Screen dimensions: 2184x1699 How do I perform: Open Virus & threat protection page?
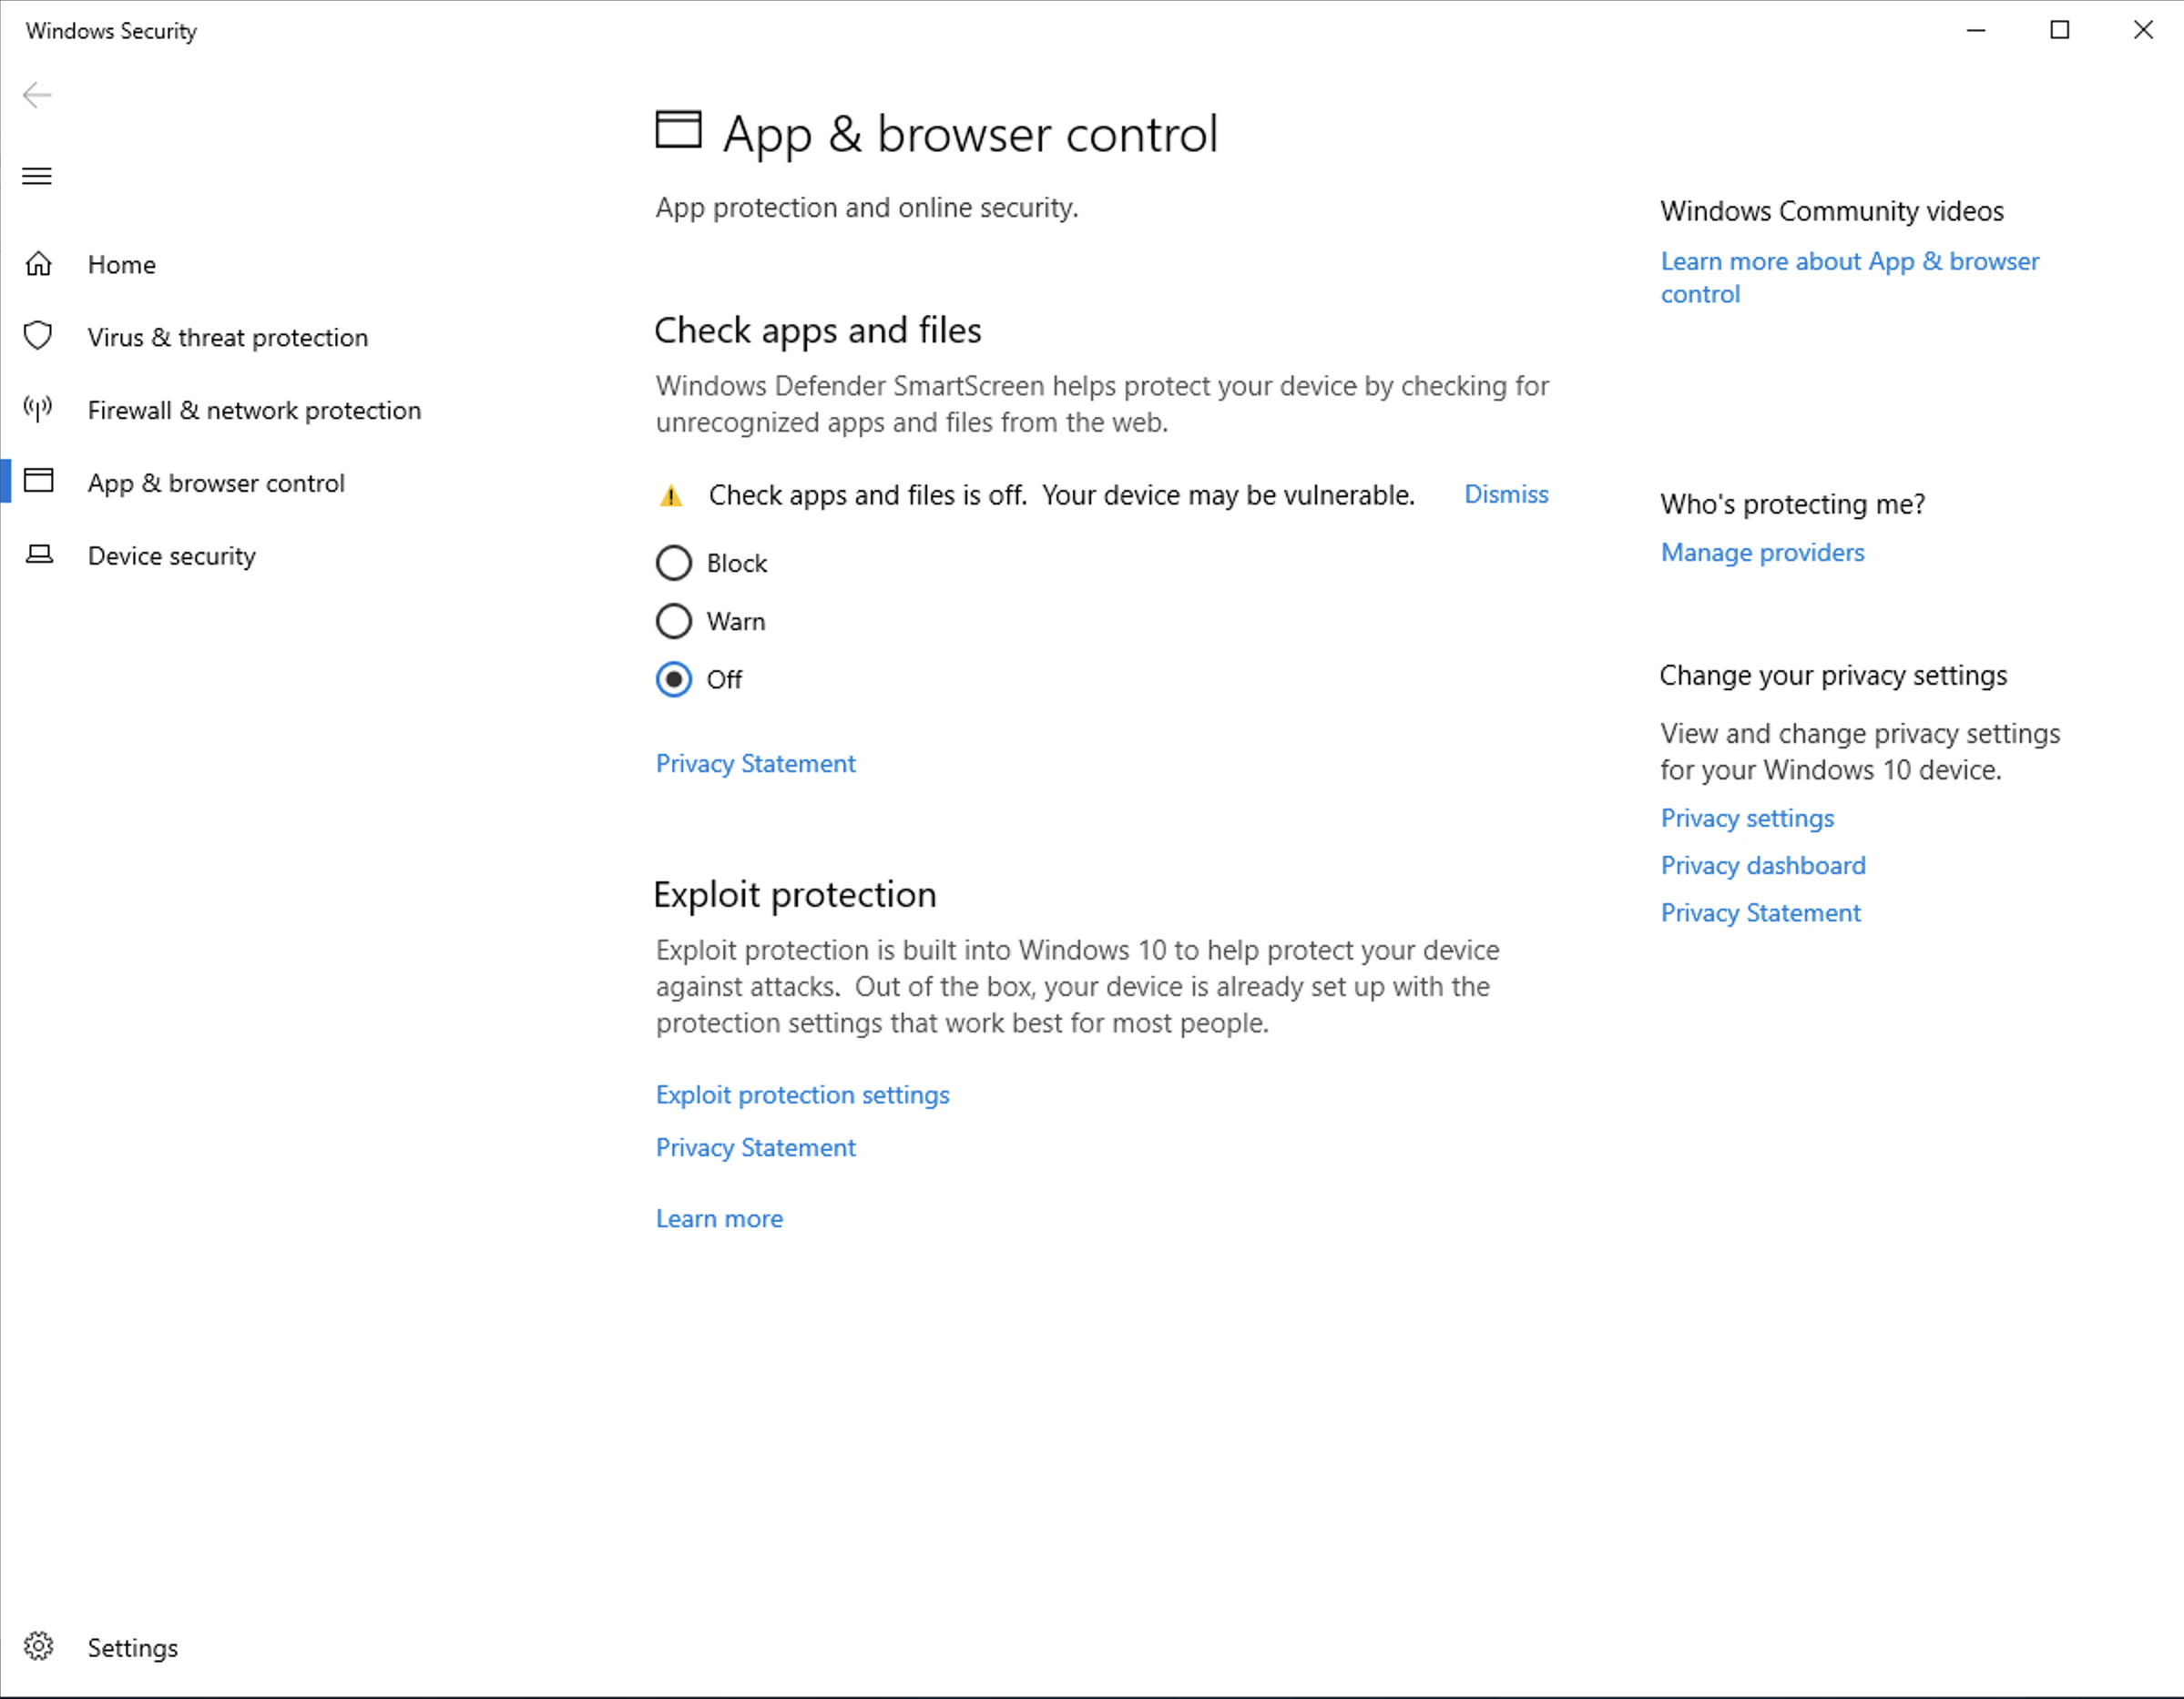(x=228, y=337)
